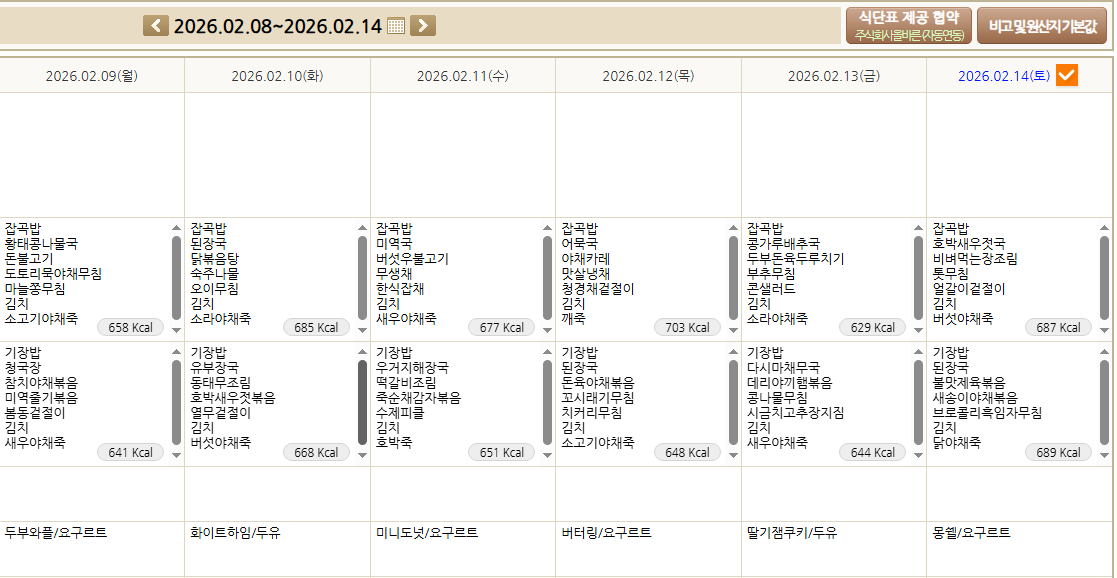Viewport: 1117px width, 578px height.
Task: Select the 2026.02.09 Monday column header
Action: point(92,76)
